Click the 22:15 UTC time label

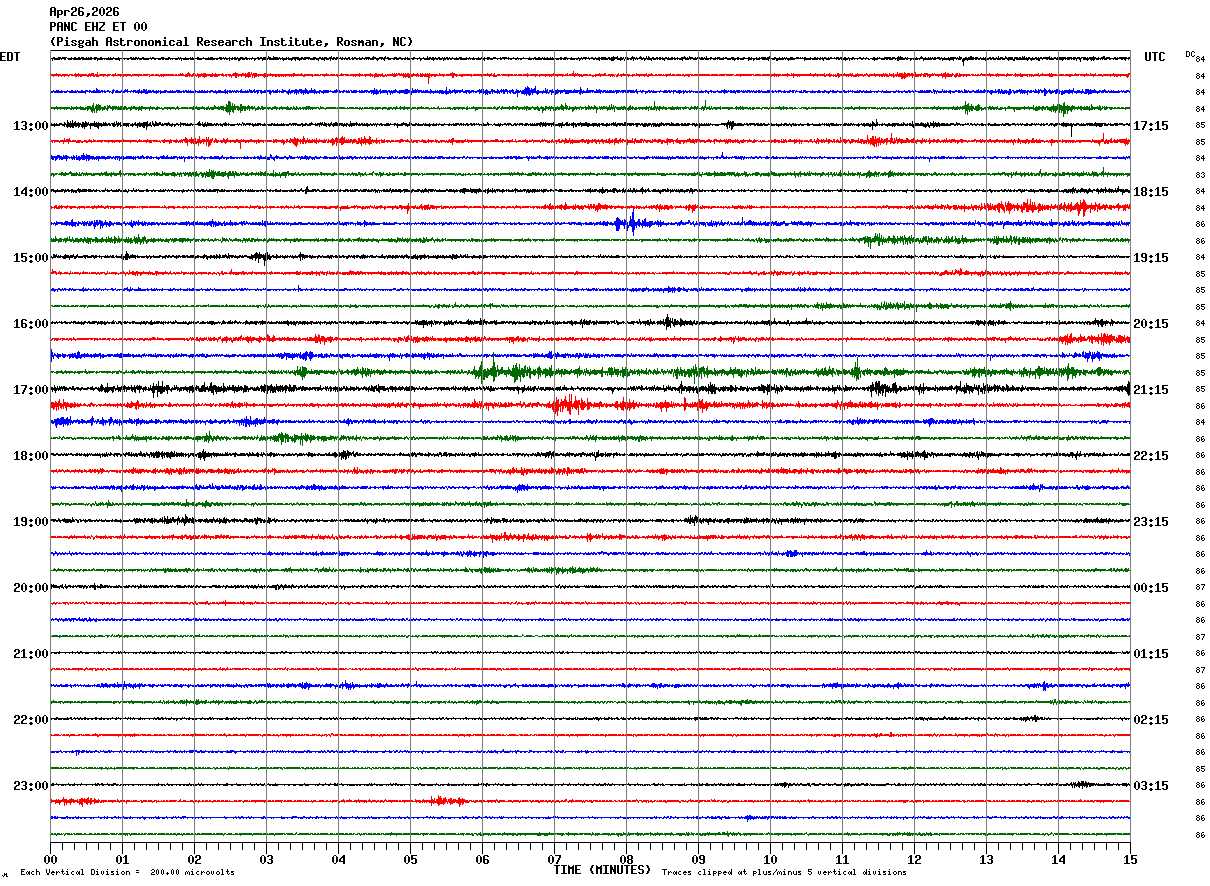pyautogui.click(x=1151, y=456)
